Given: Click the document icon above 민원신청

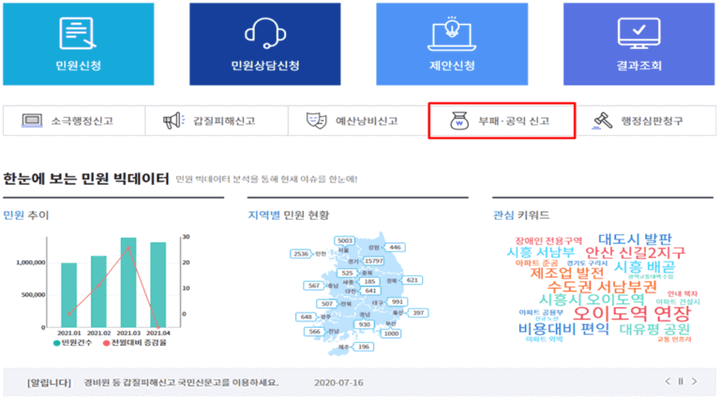Looking at the screenshot, I should [x=77, y=33].
